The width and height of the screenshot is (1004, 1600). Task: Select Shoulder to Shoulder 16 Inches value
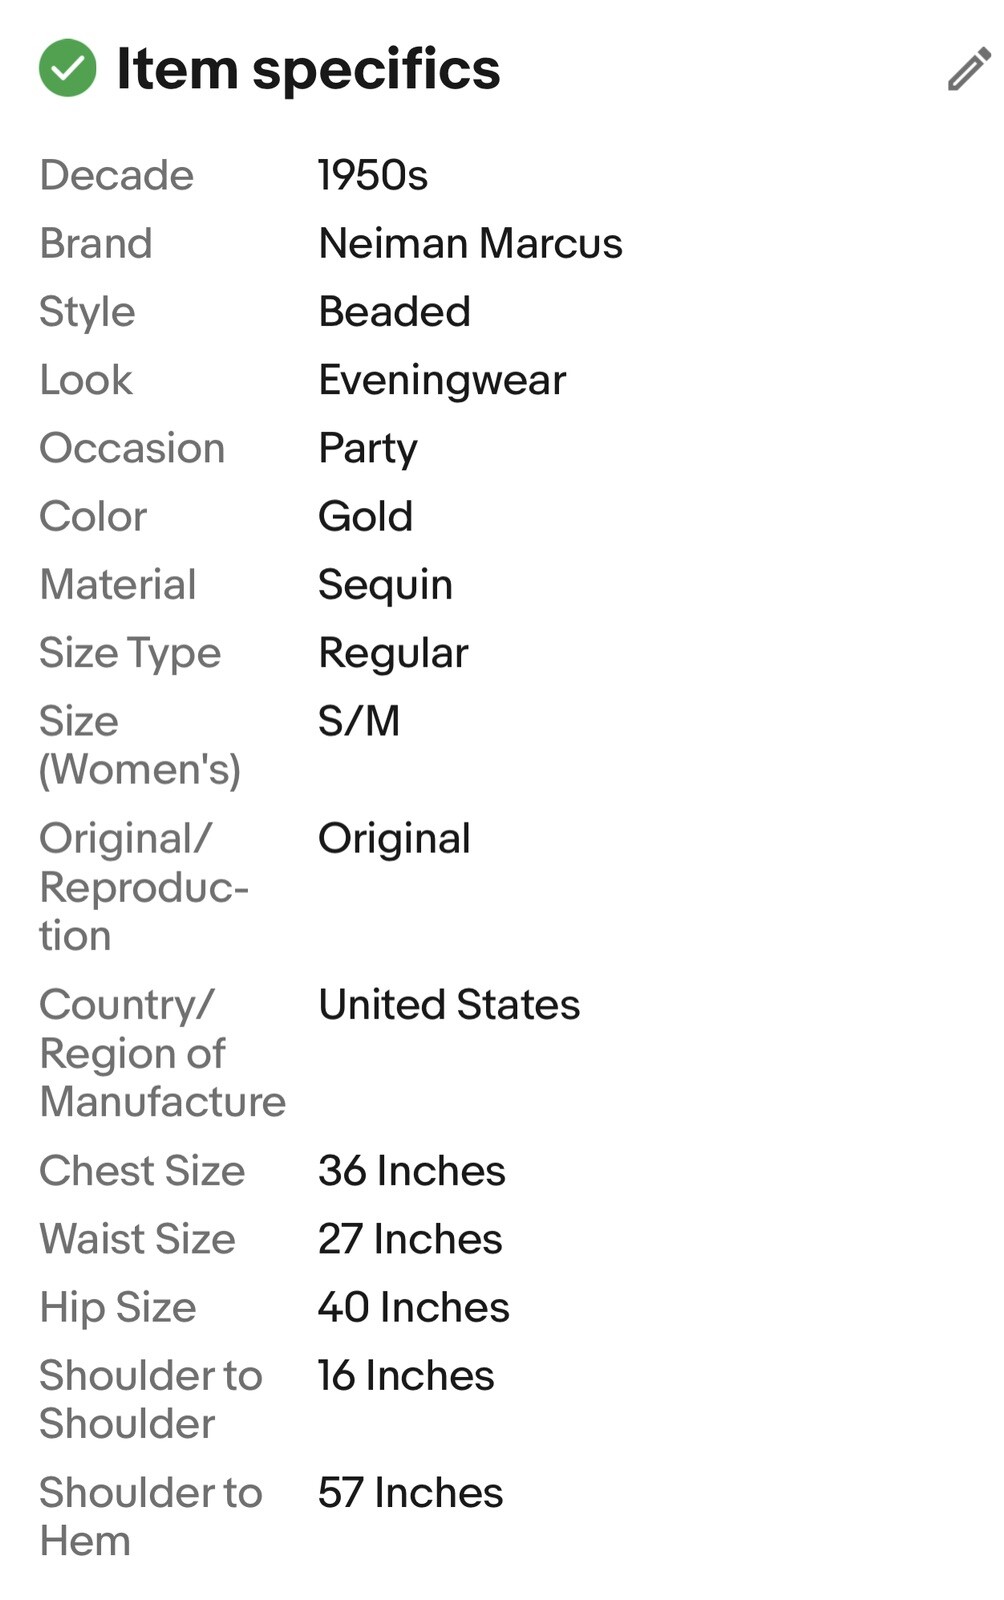click(406, 1375)
